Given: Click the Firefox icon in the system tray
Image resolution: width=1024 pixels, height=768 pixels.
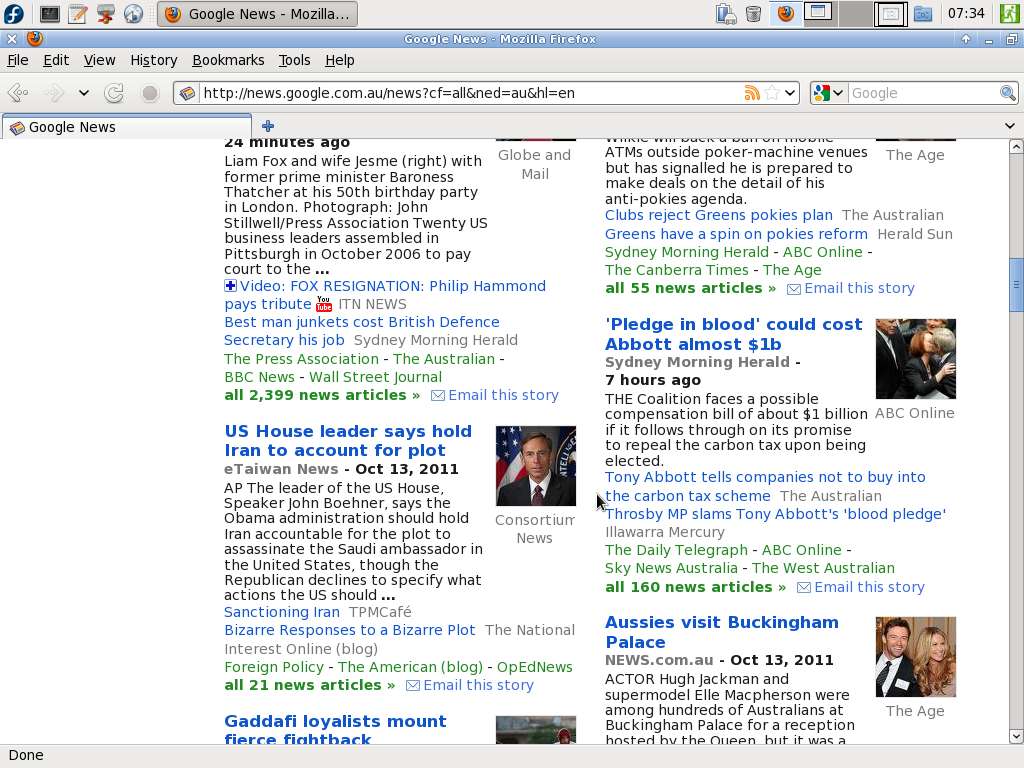Looking at the screenshot, I should tap(786, 14).
